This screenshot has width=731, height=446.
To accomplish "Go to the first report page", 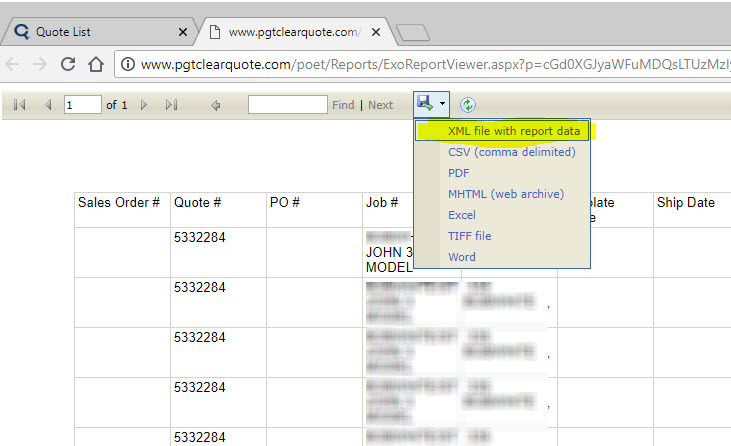I will click(x=20, y=105).
